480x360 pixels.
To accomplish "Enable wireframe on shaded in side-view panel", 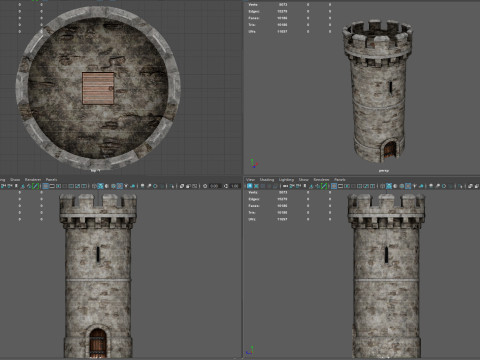I will tap(401, 186).
